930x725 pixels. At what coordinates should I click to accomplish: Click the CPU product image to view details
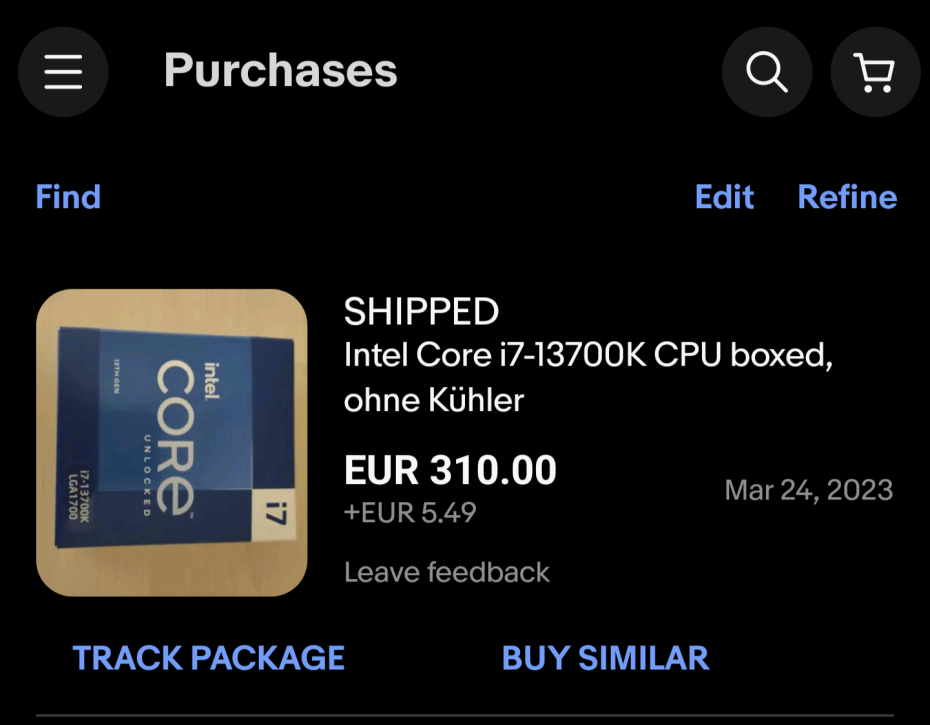tap(171, 440)
